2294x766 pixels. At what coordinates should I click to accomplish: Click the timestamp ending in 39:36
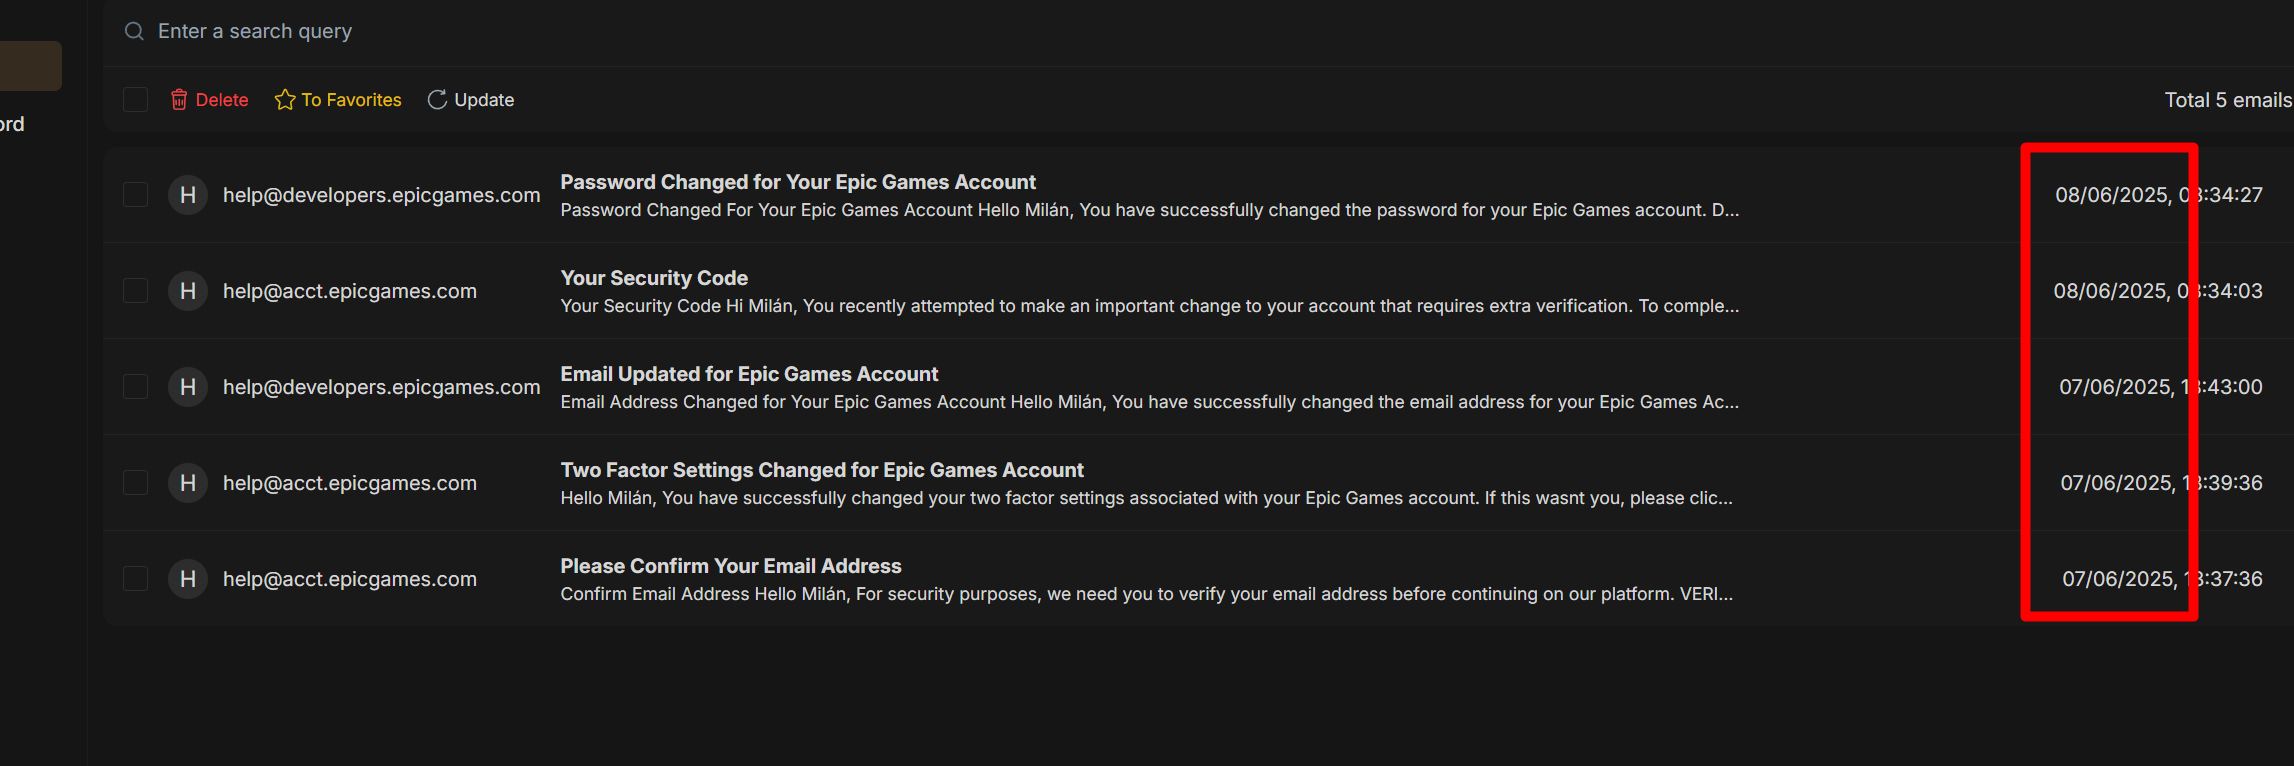(x=2162, y=483)
